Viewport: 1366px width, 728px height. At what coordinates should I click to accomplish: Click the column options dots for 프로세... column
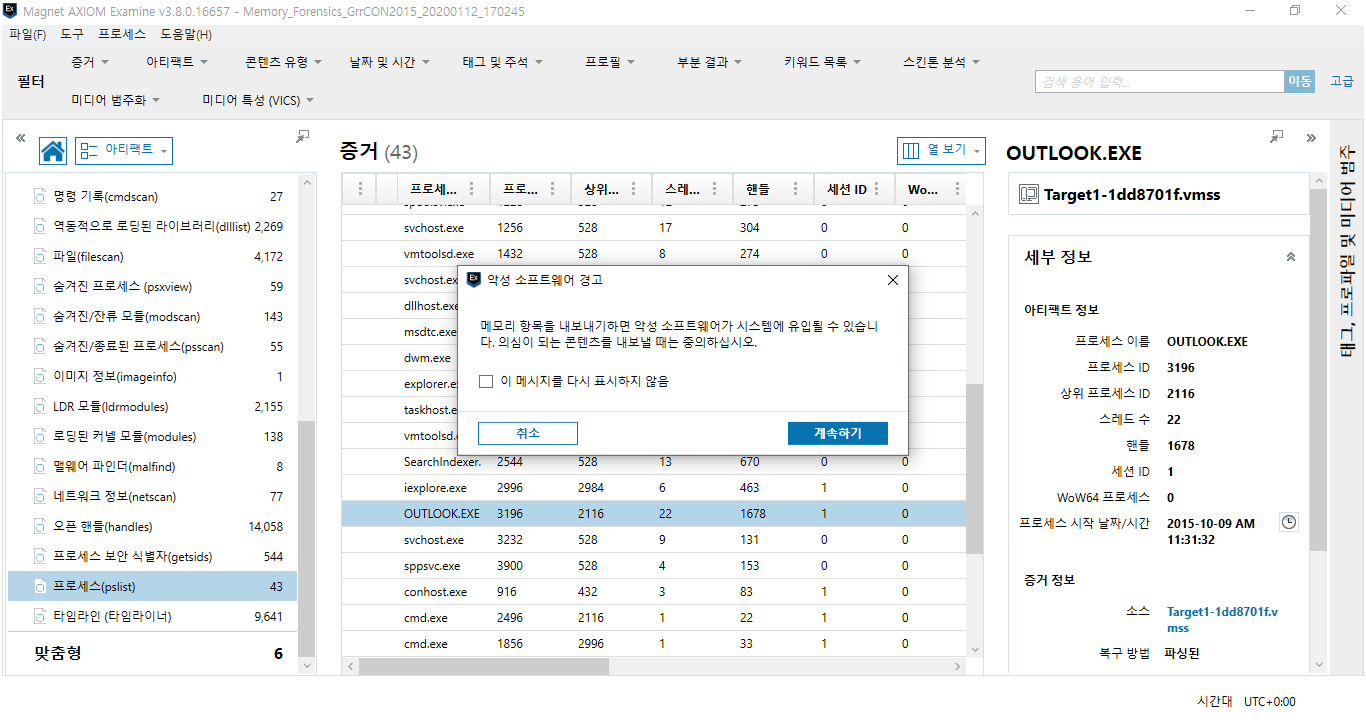coord(471,188)
